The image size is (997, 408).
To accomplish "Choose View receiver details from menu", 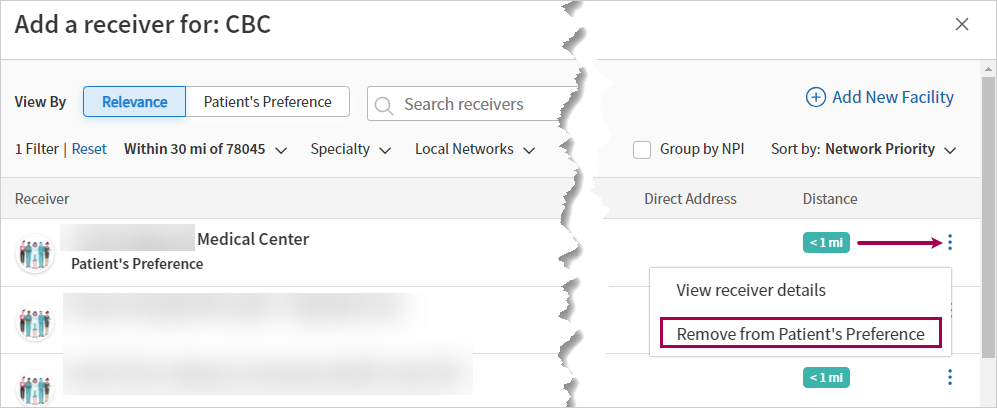I will [x=751, y=290].
